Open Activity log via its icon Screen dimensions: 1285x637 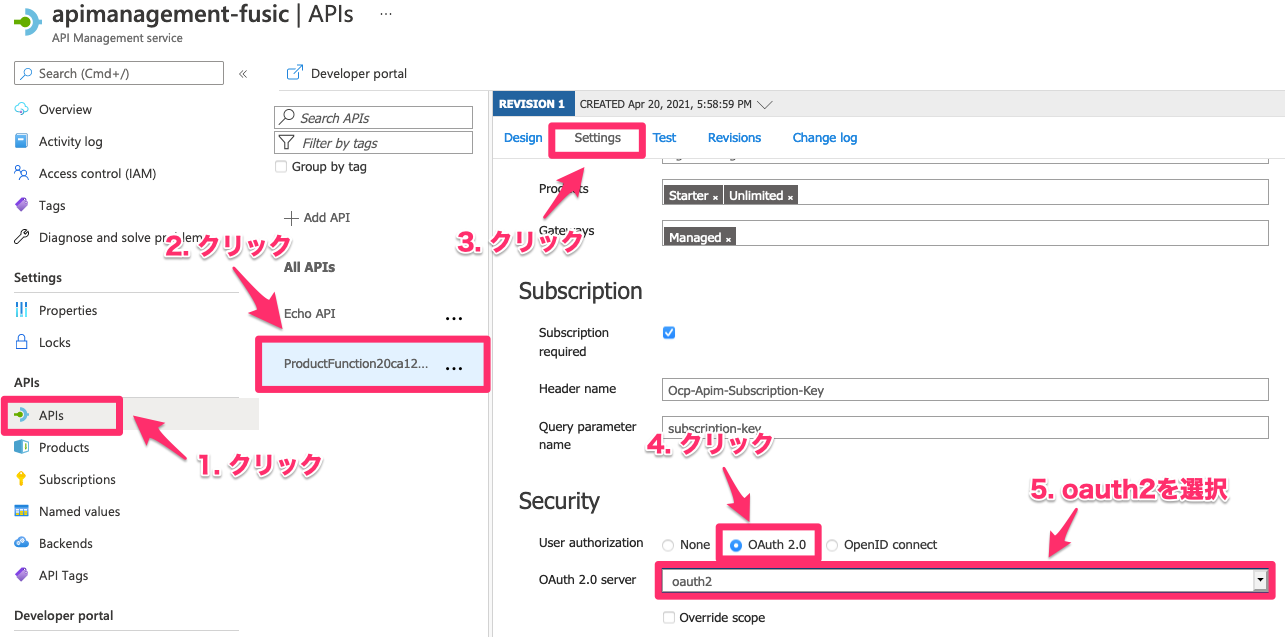tap(22, 141)
